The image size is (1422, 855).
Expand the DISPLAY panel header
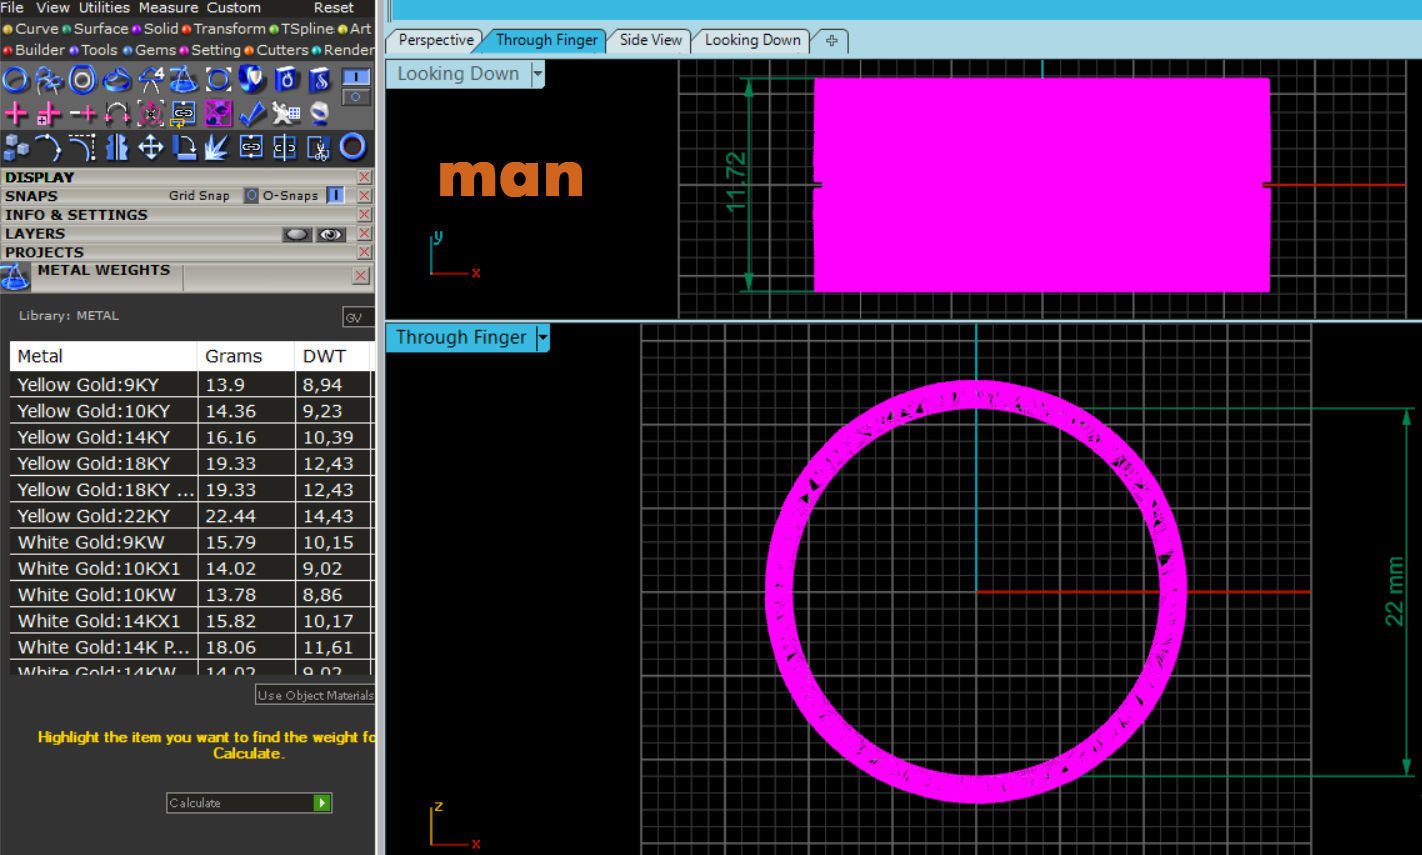pyautogui.click(x=186, y=177)
